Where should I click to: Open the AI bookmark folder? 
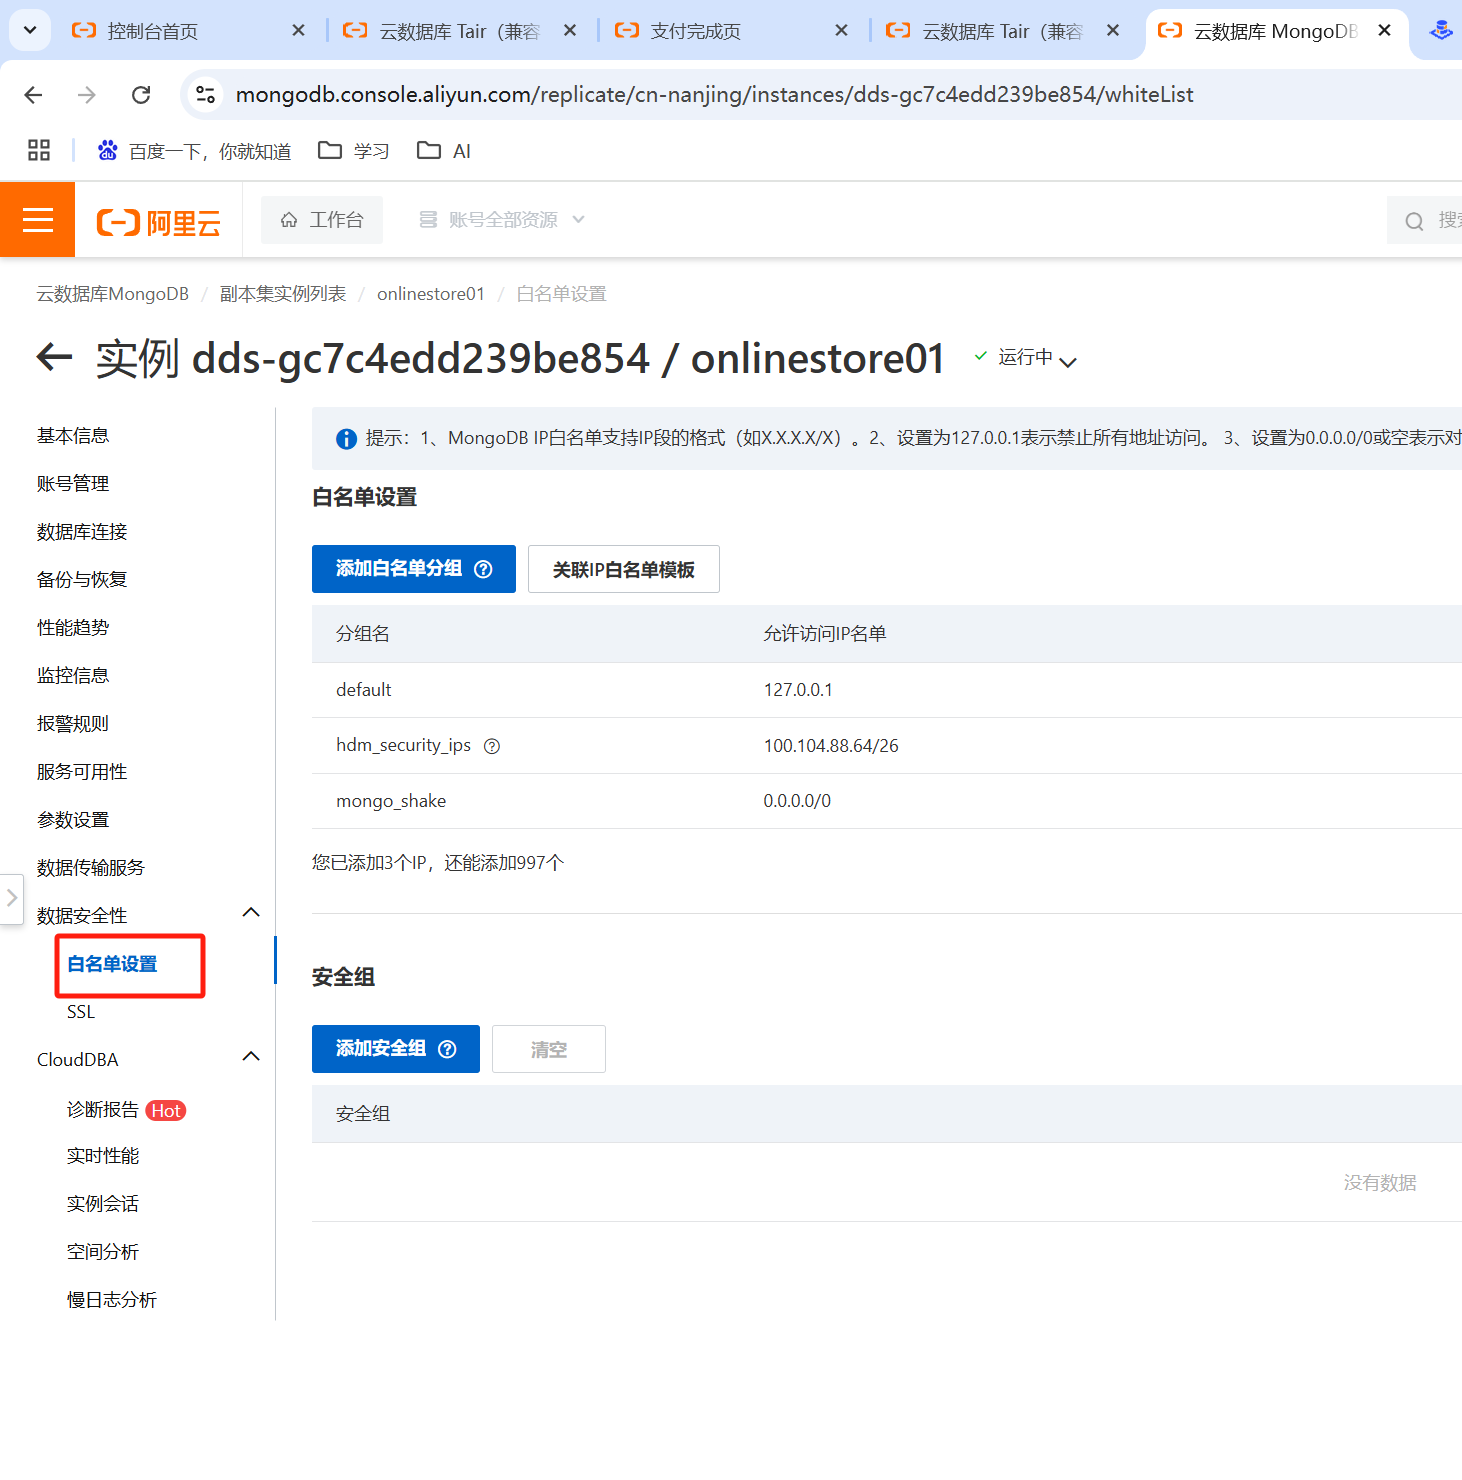pyautogui.click(x=444, y=151)
